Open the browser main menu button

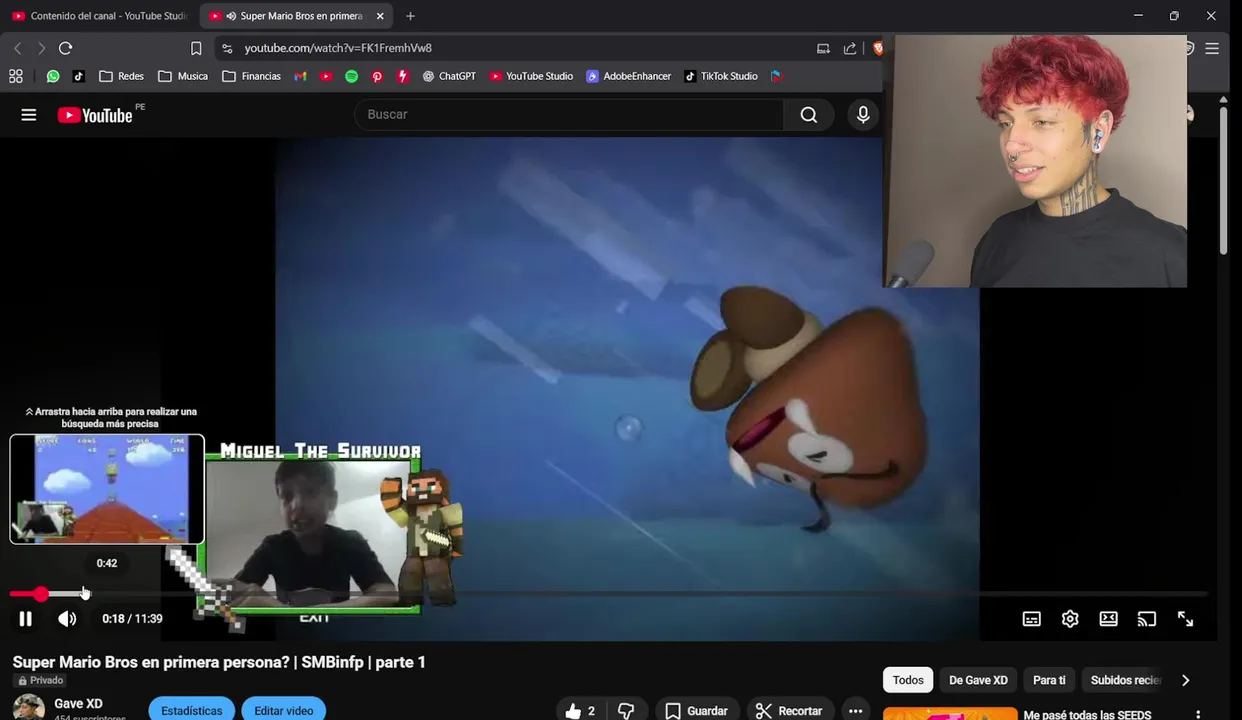click(x=1212, y=48)
